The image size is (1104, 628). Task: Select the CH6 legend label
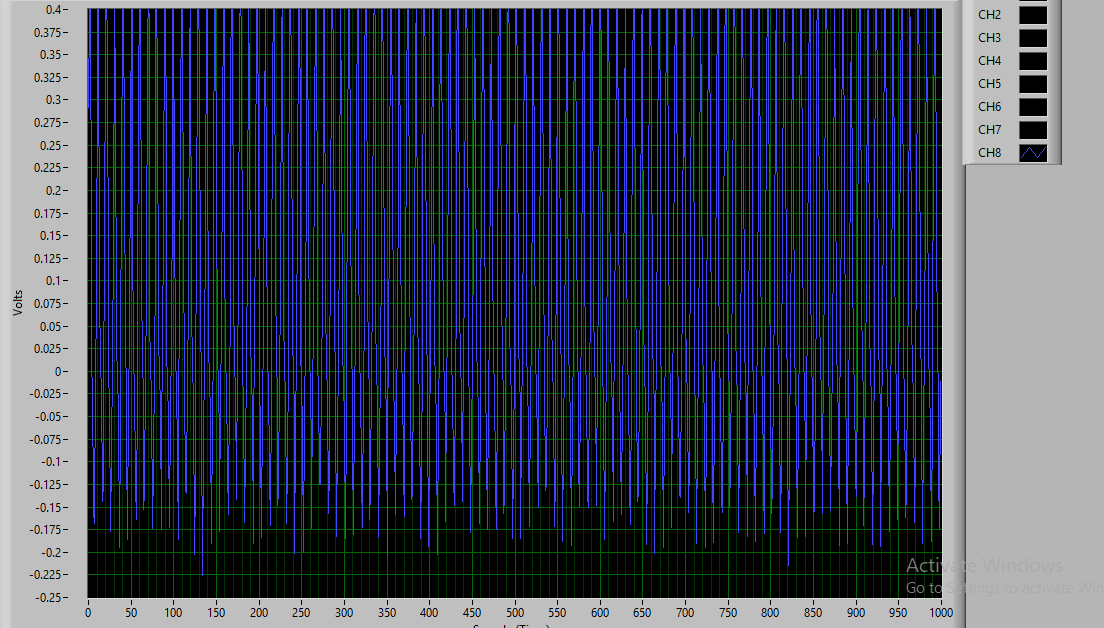989,107
